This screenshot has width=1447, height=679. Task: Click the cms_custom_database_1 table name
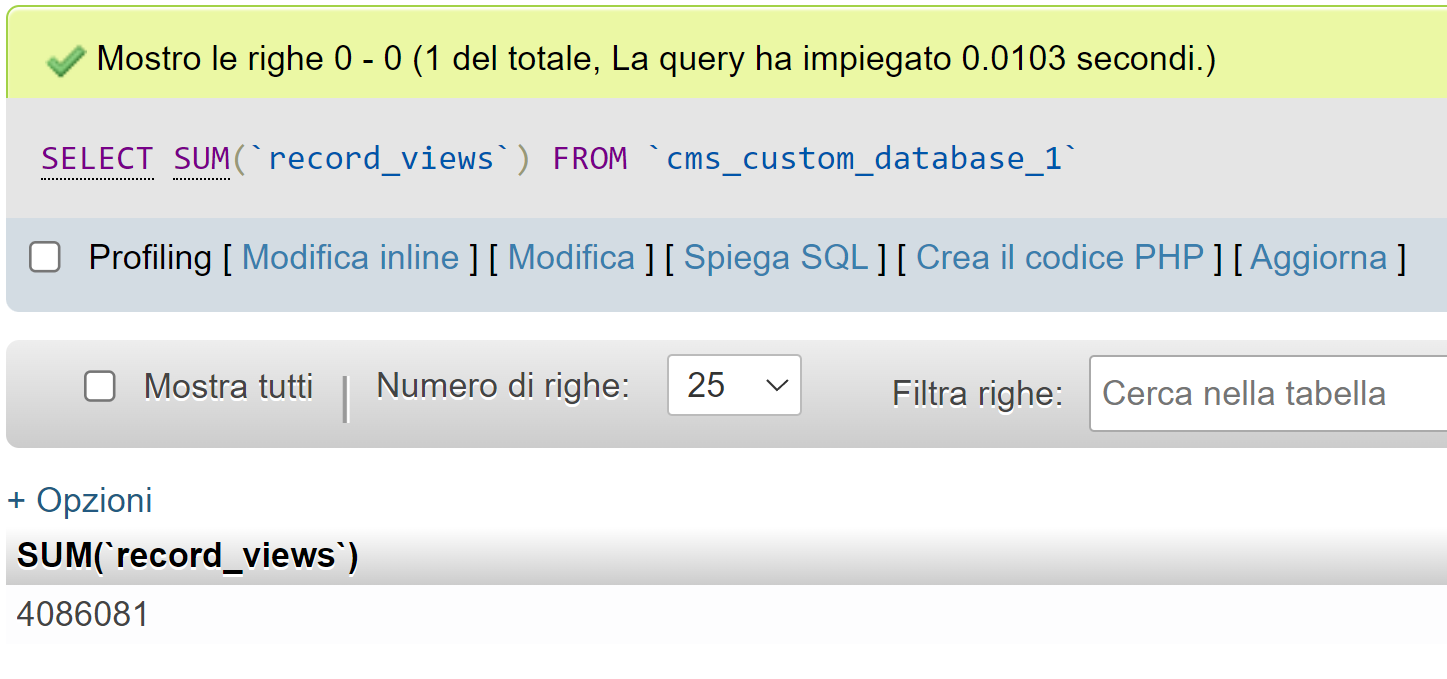(863, 159)
